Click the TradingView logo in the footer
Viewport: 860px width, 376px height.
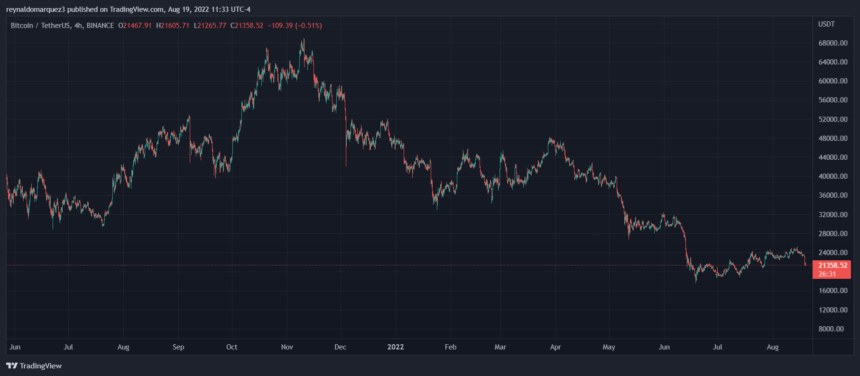pos(34,366)
